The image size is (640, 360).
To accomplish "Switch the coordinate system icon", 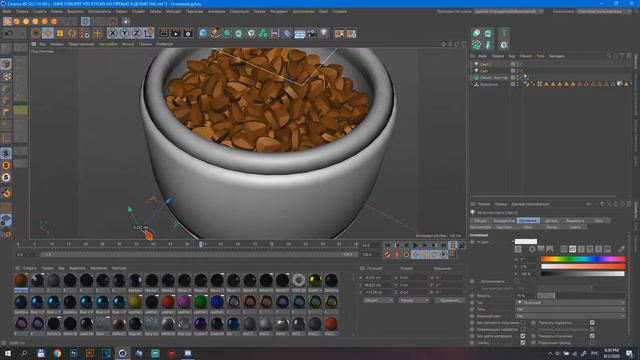I will click(x=149, y=33).
